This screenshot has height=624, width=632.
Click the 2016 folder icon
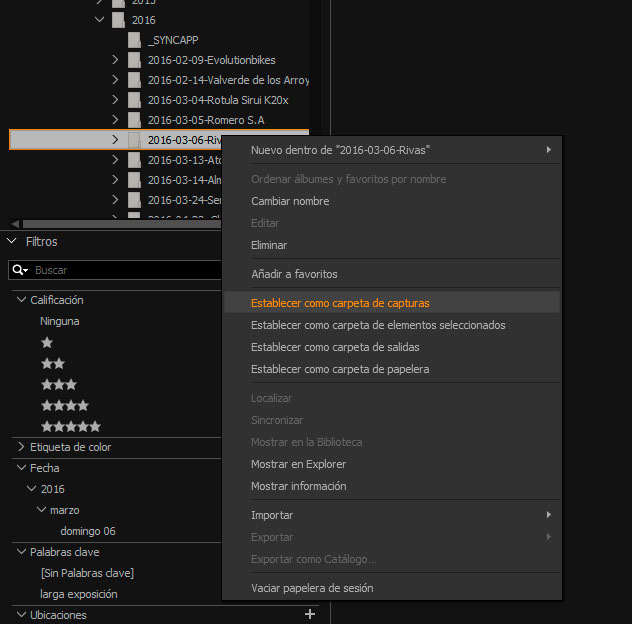(x=118, y=20)
